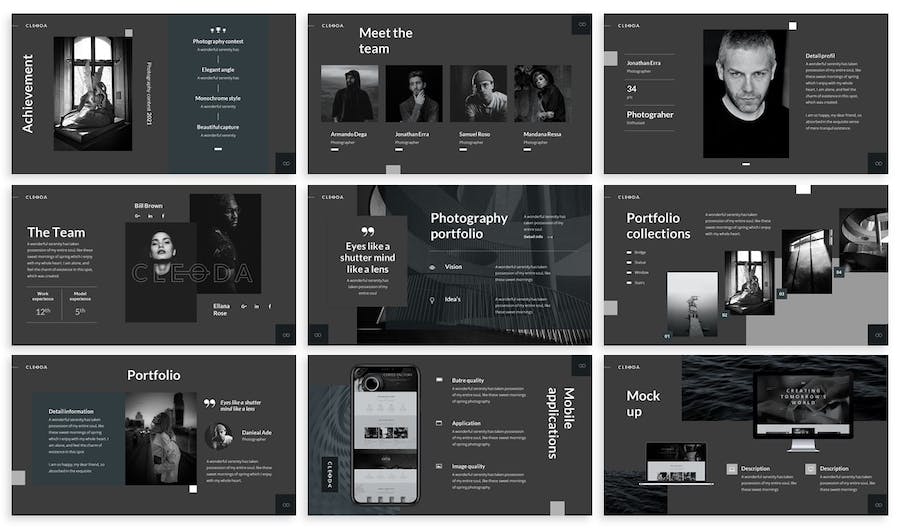Select the statue photo on the Achievement slide
Viewport: 900px width, 528px height.
(x=93, y=94)
